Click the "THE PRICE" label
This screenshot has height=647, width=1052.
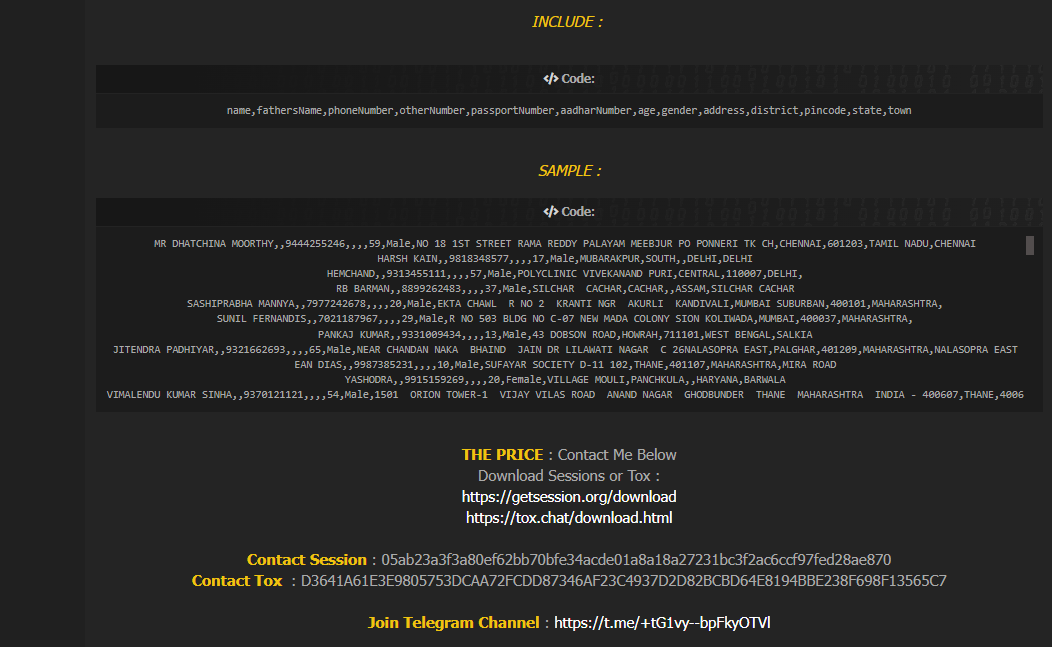[502, 455]
